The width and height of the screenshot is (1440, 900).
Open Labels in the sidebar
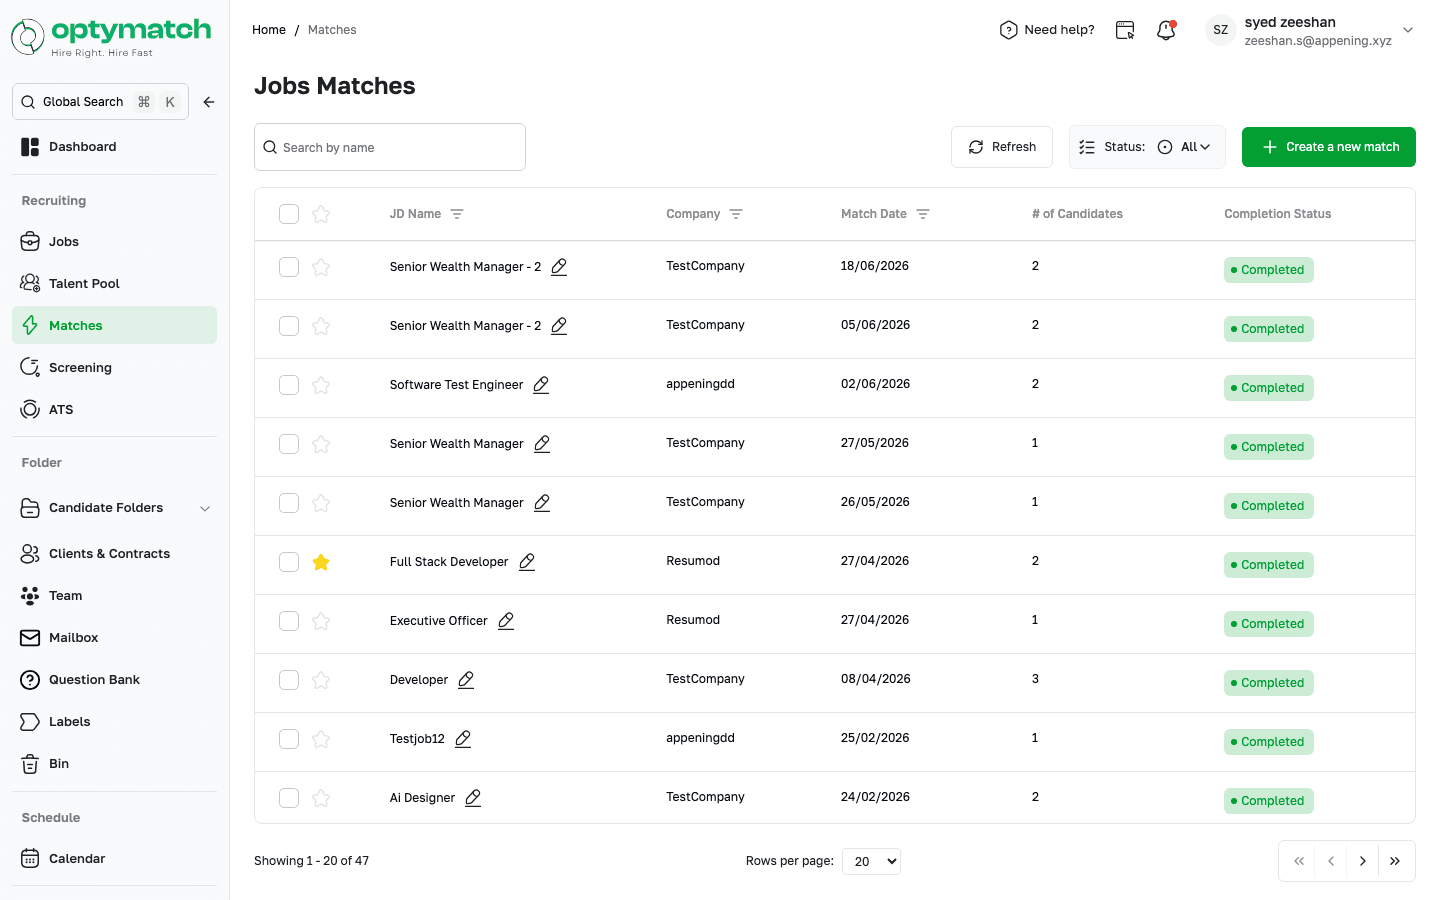tap(114, 722)
